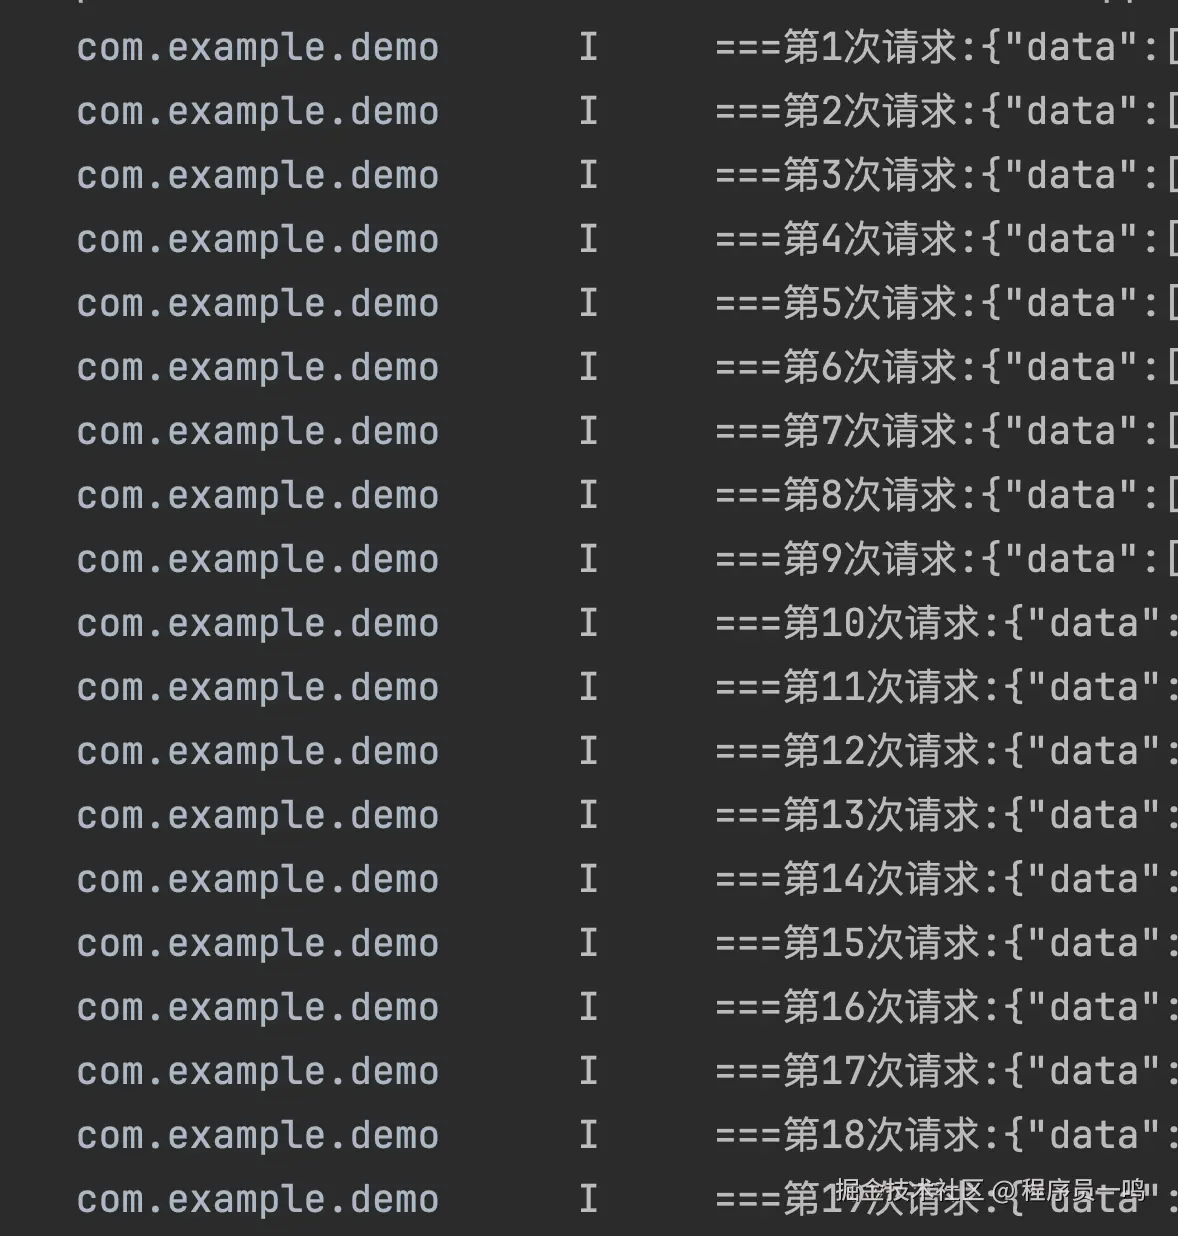Click com.example.demo tag on 第15次请求 row
This screenshot has height=1236, width=1178.
click(x=258, y=944)
